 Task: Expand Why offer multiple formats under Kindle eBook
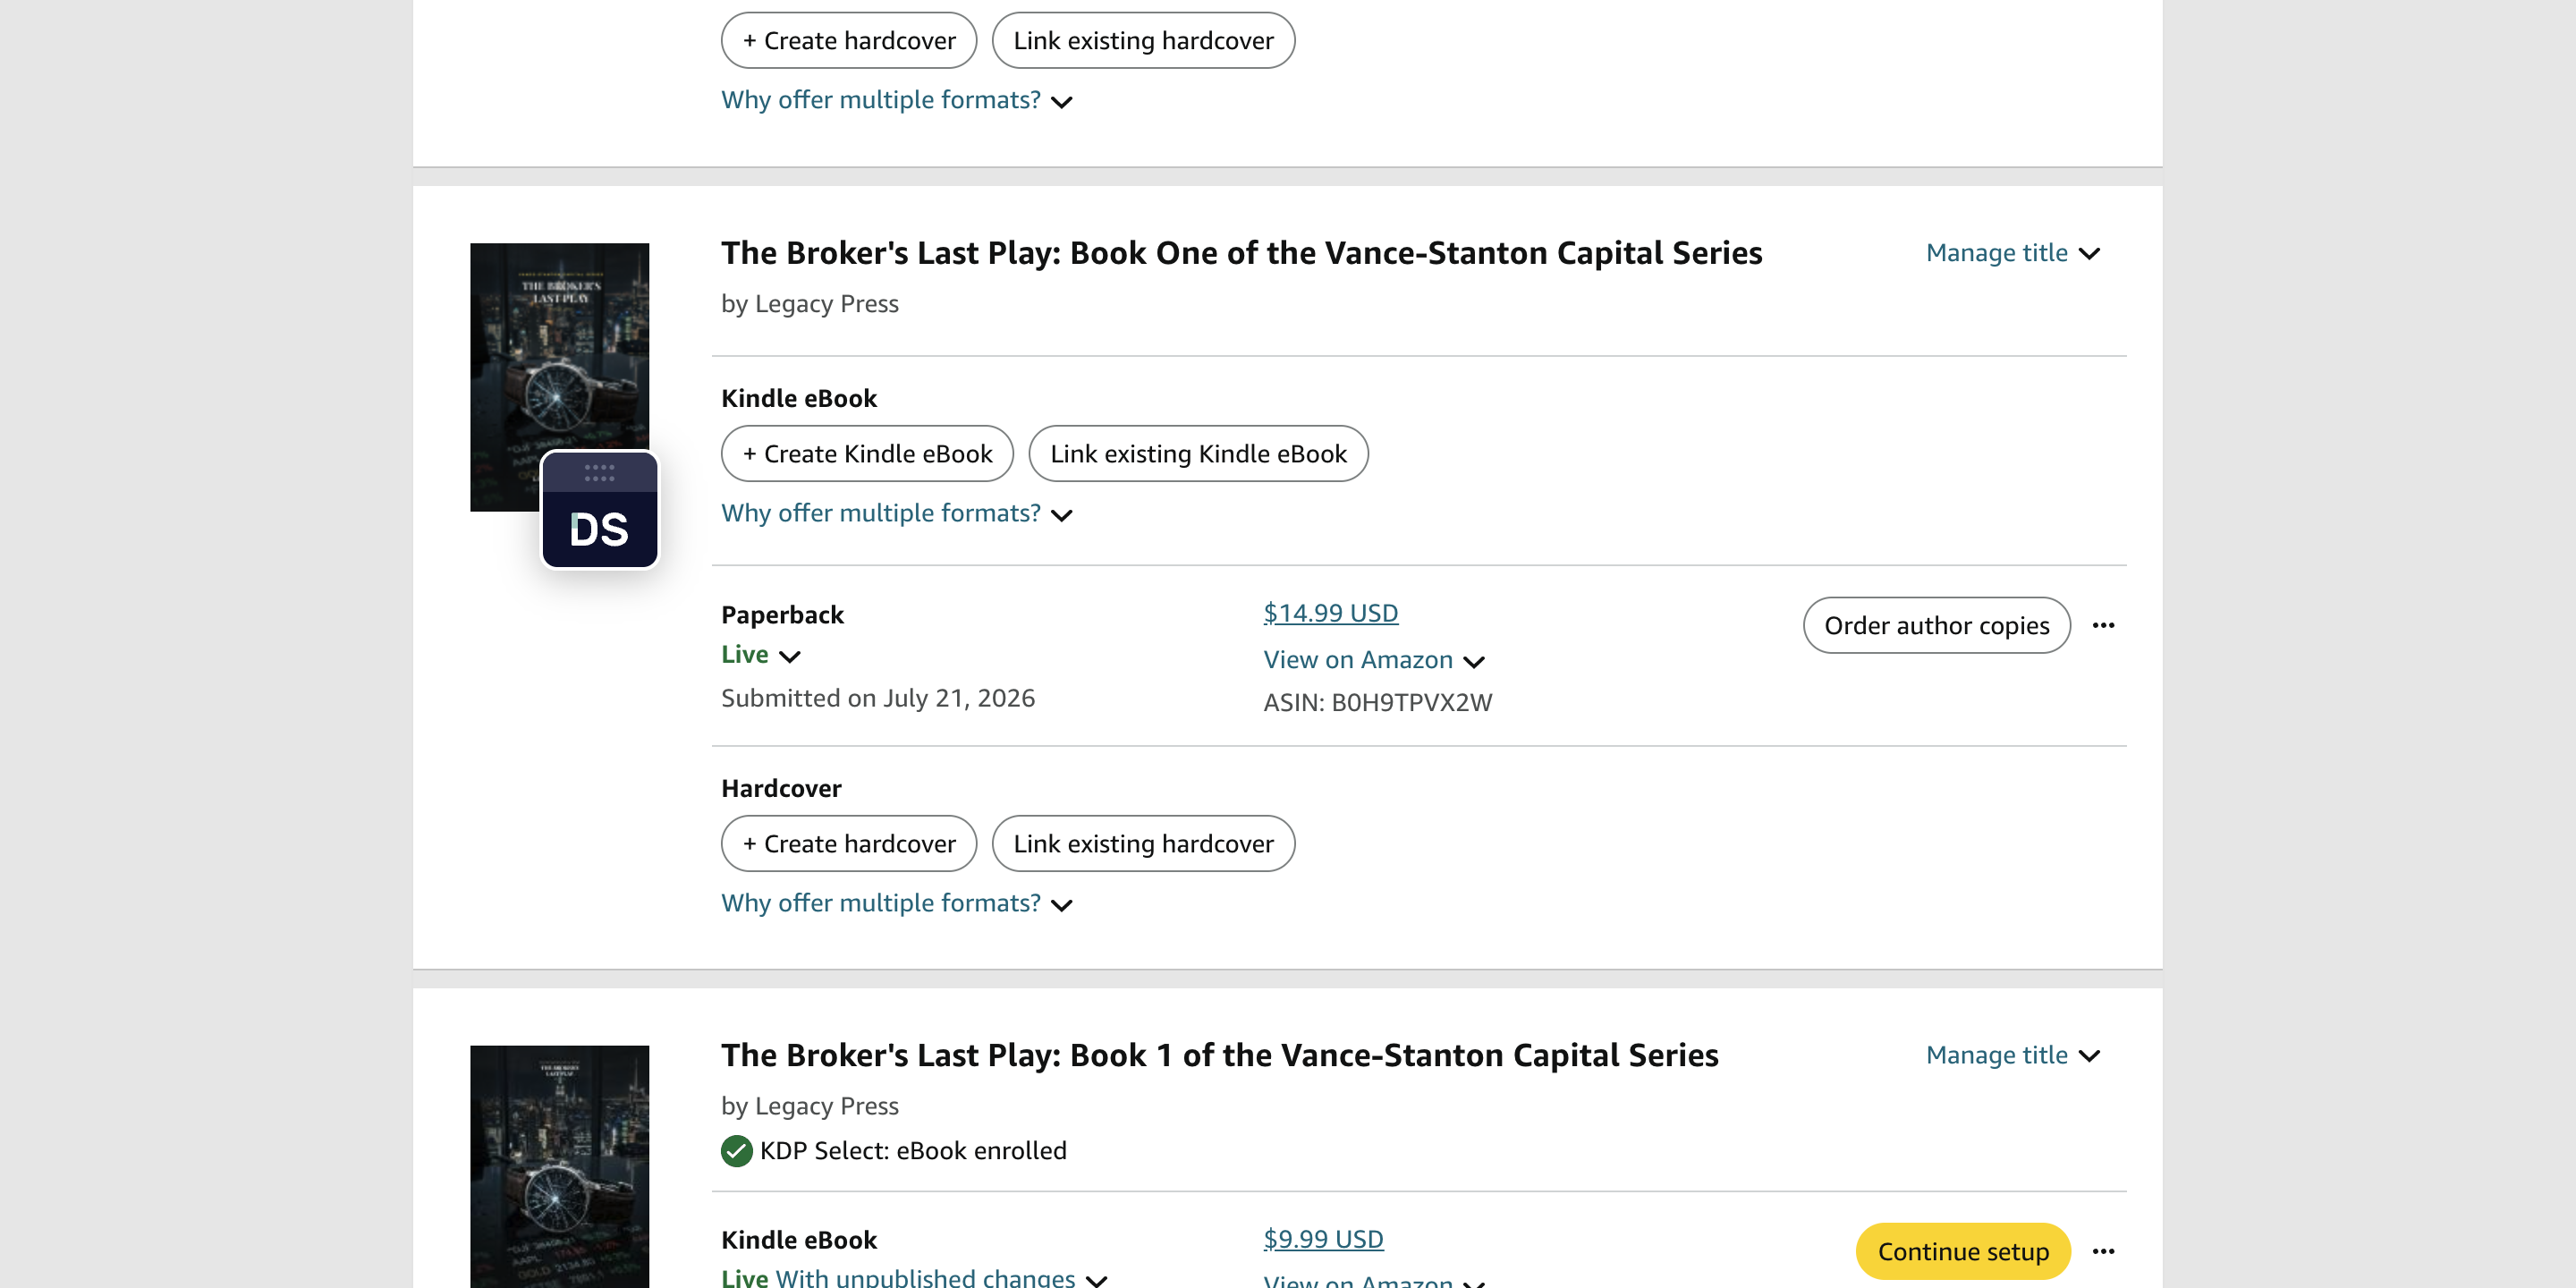pyautogui.click(x=896, y=513)
